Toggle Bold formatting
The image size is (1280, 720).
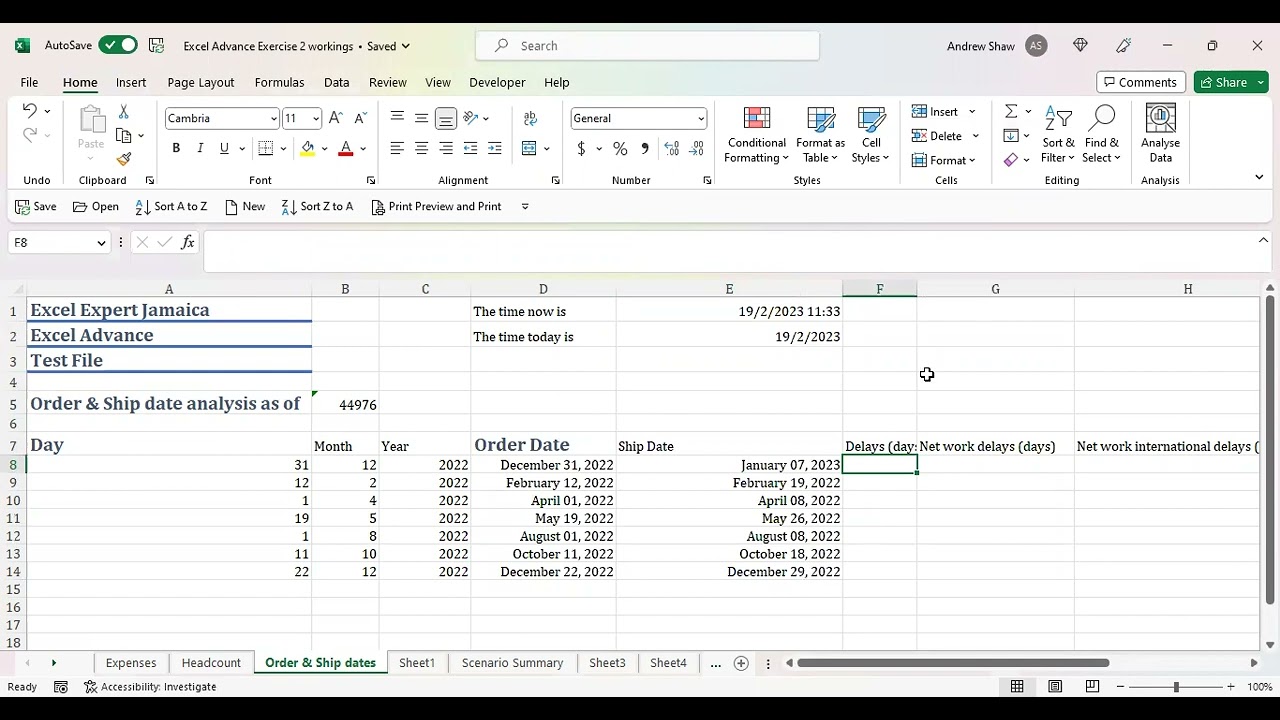tap(176, 148)
